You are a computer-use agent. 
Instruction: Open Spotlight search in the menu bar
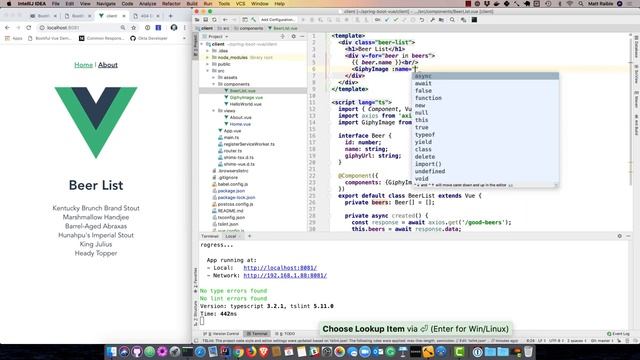[580, 4]
